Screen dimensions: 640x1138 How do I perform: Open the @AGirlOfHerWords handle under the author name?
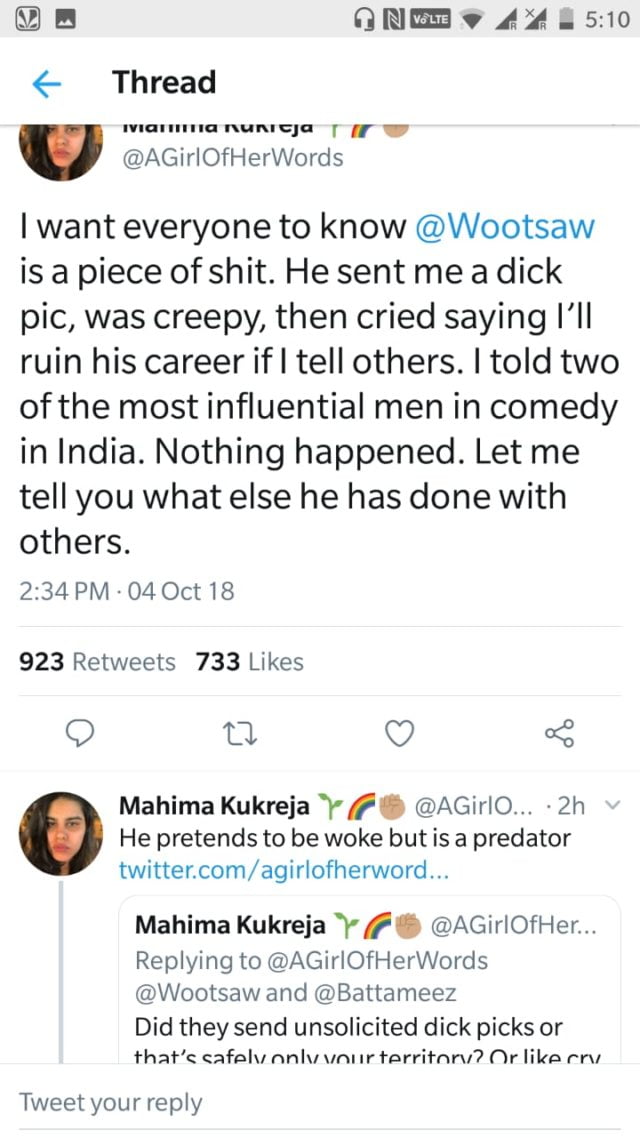231,157
